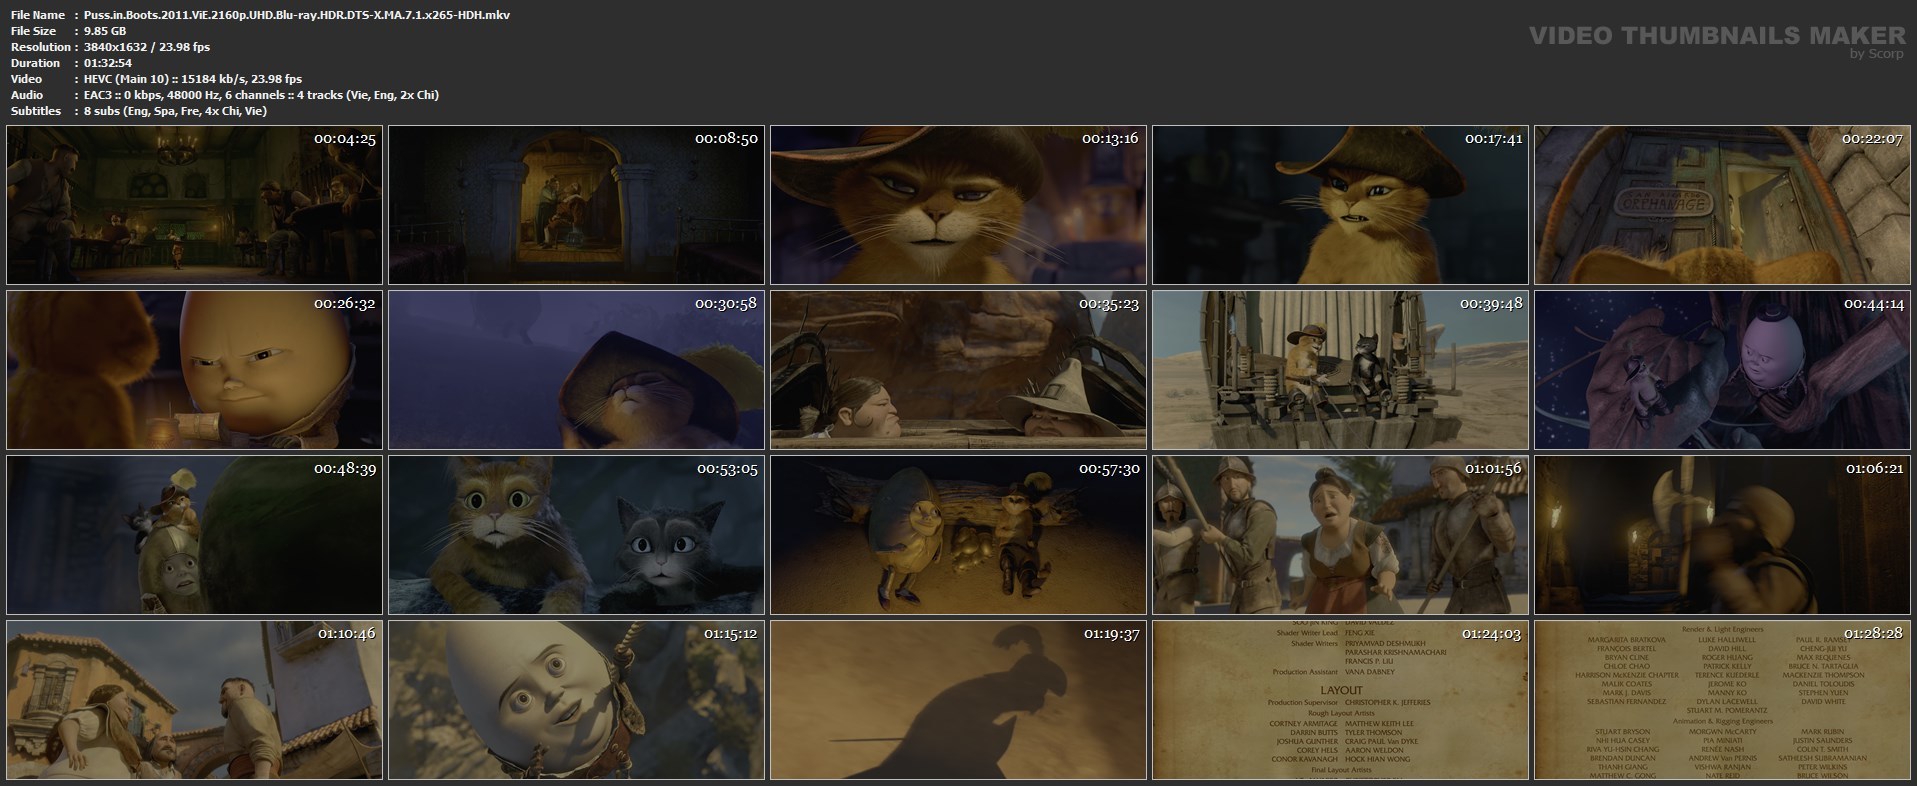This screenshot has width=1917, height=786.
Task: Open the thumbnail timestamped 01:10:46
Action: (194, 700)
